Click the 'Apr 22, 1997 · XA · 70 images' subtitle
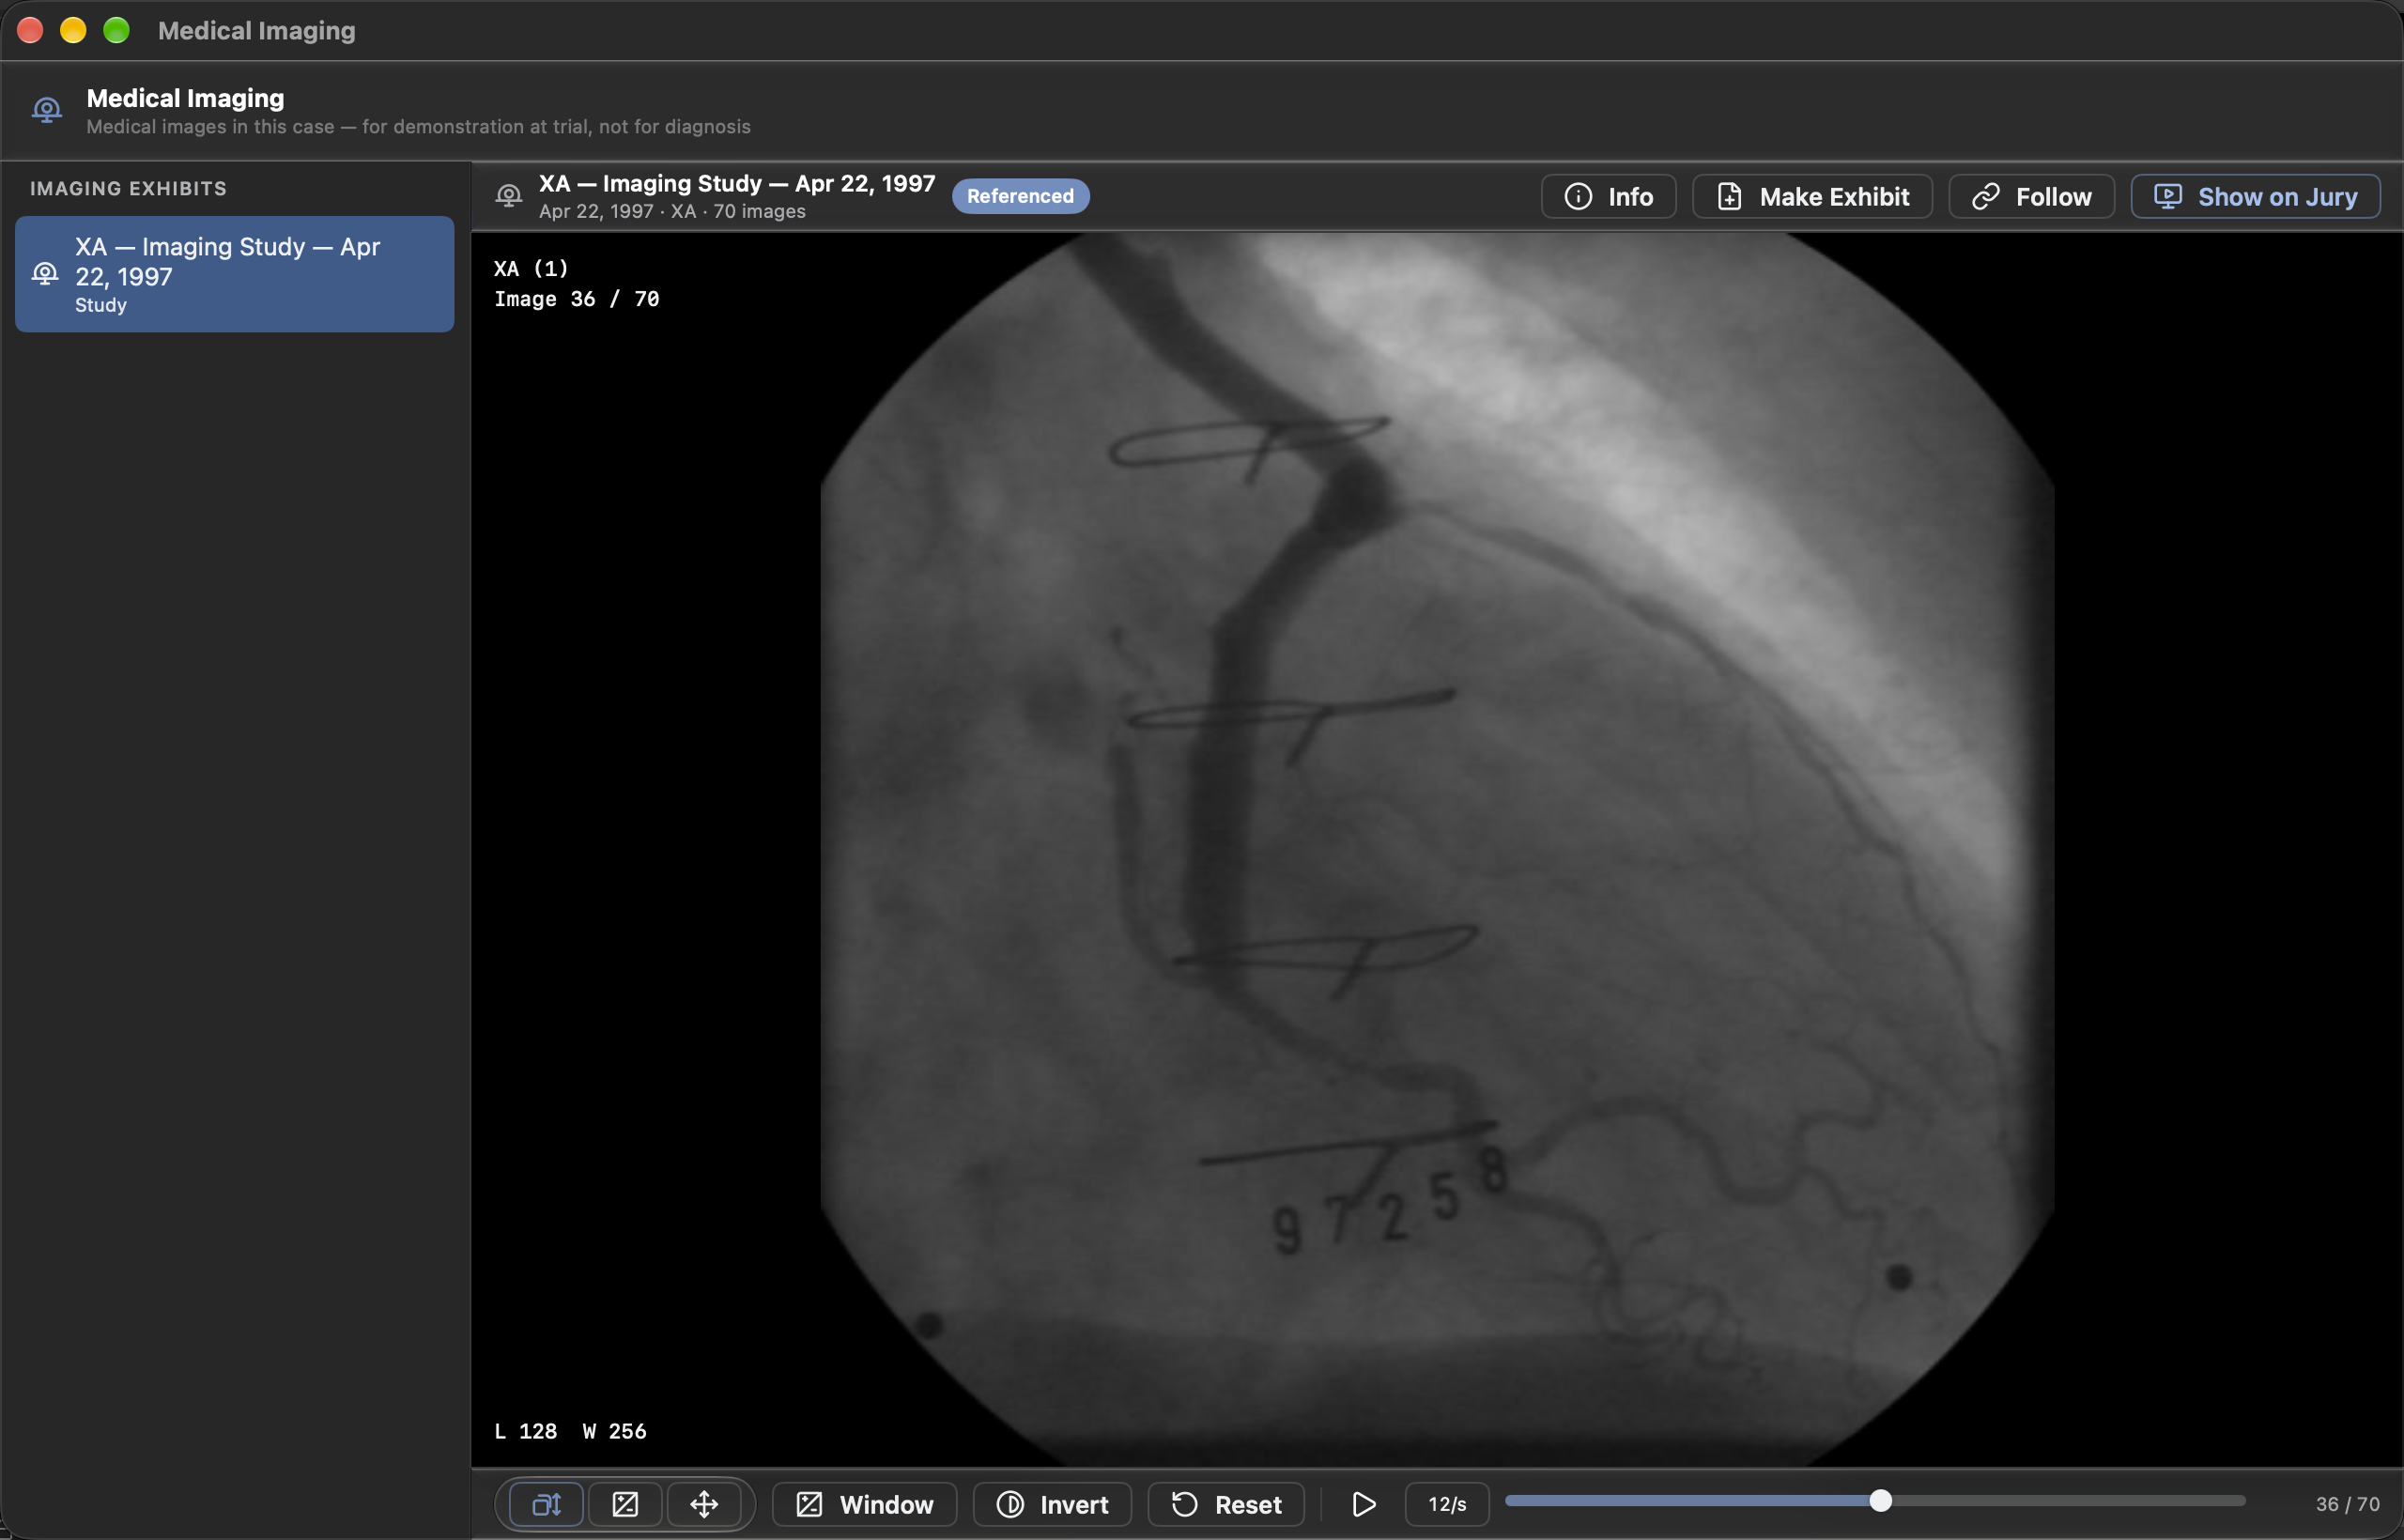This screenshot has width=2404, height=1540. [x=672, y=211]
